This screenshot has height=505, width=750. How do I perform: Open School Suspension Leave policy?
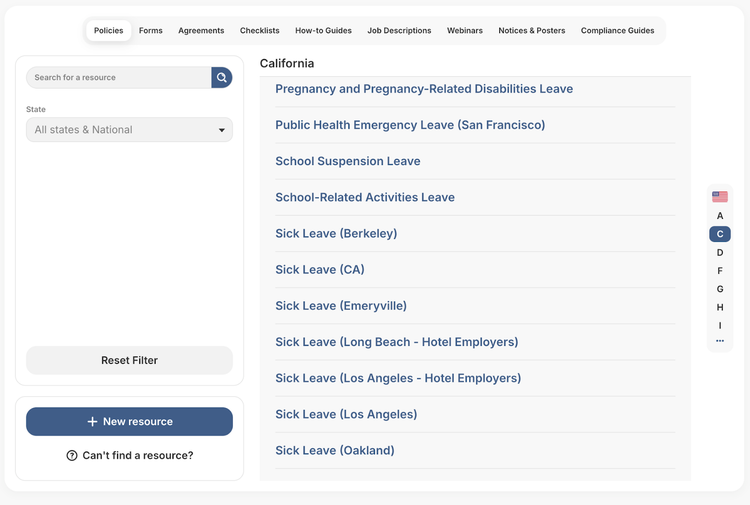click(x=348, y=161)
